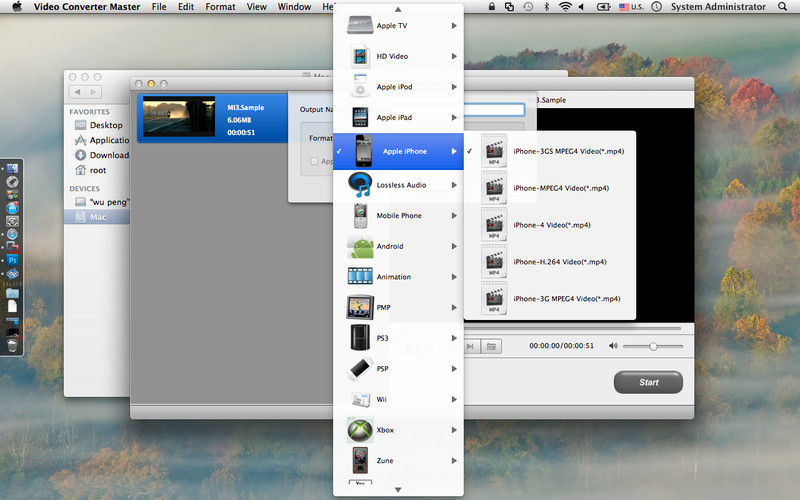Click the Zune player icon
Viewport: 800px width, 500px height.
(x=360, y=460)
